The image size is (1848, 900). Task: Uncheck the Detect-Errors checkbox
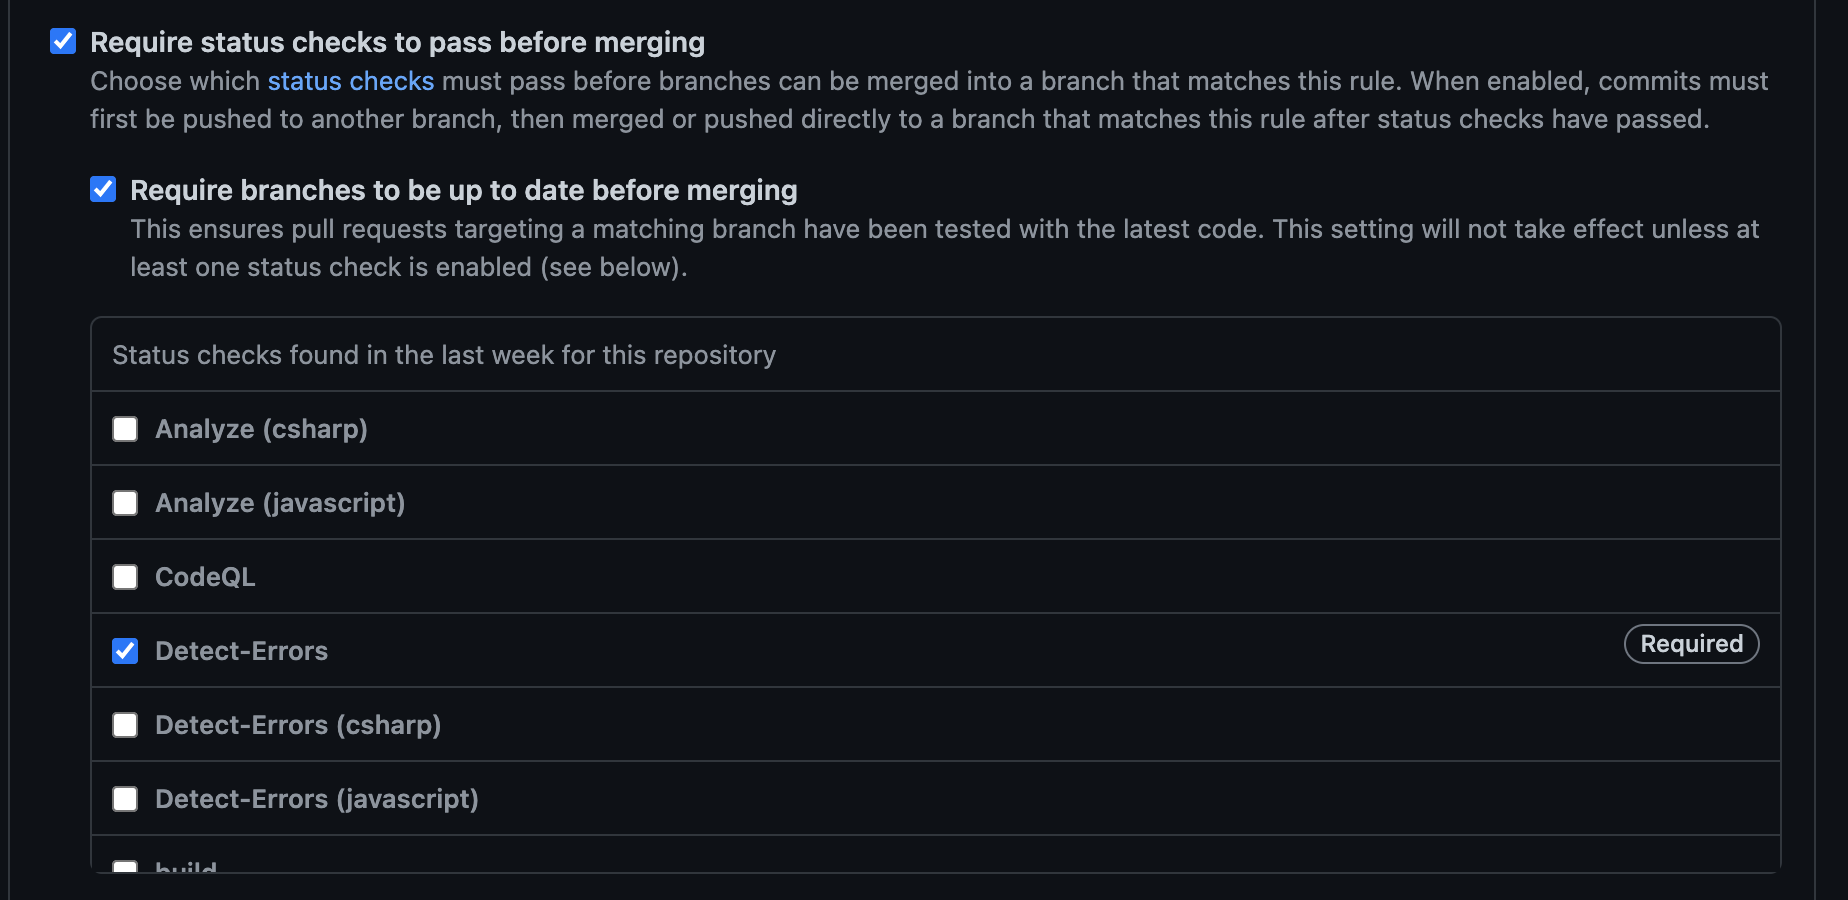click(x=125, y=651)
